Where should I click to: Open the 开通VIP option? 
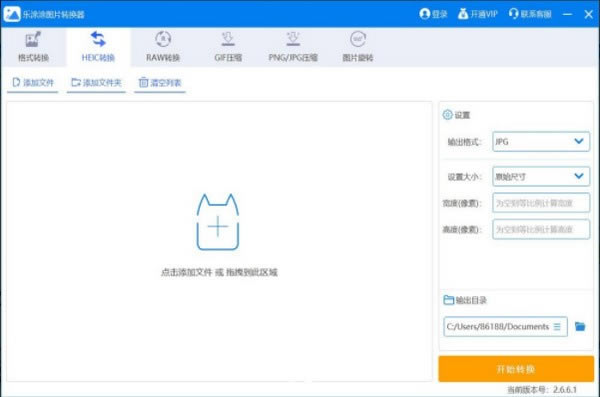pos(478,14)
